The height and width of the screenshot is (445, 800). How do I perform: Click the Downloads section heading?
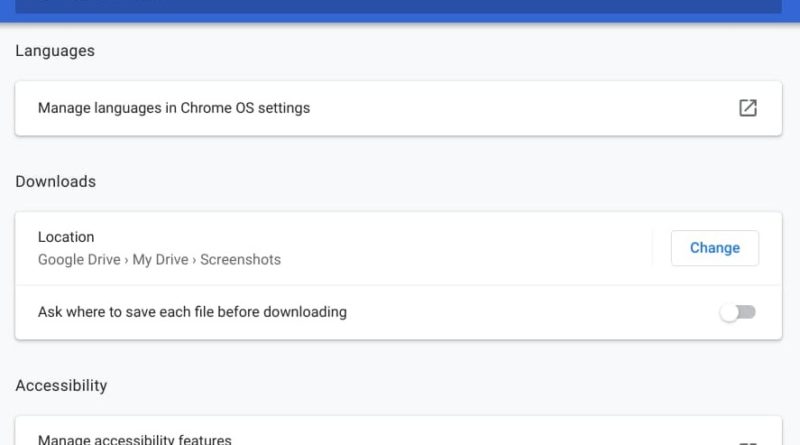pos(56,181)
